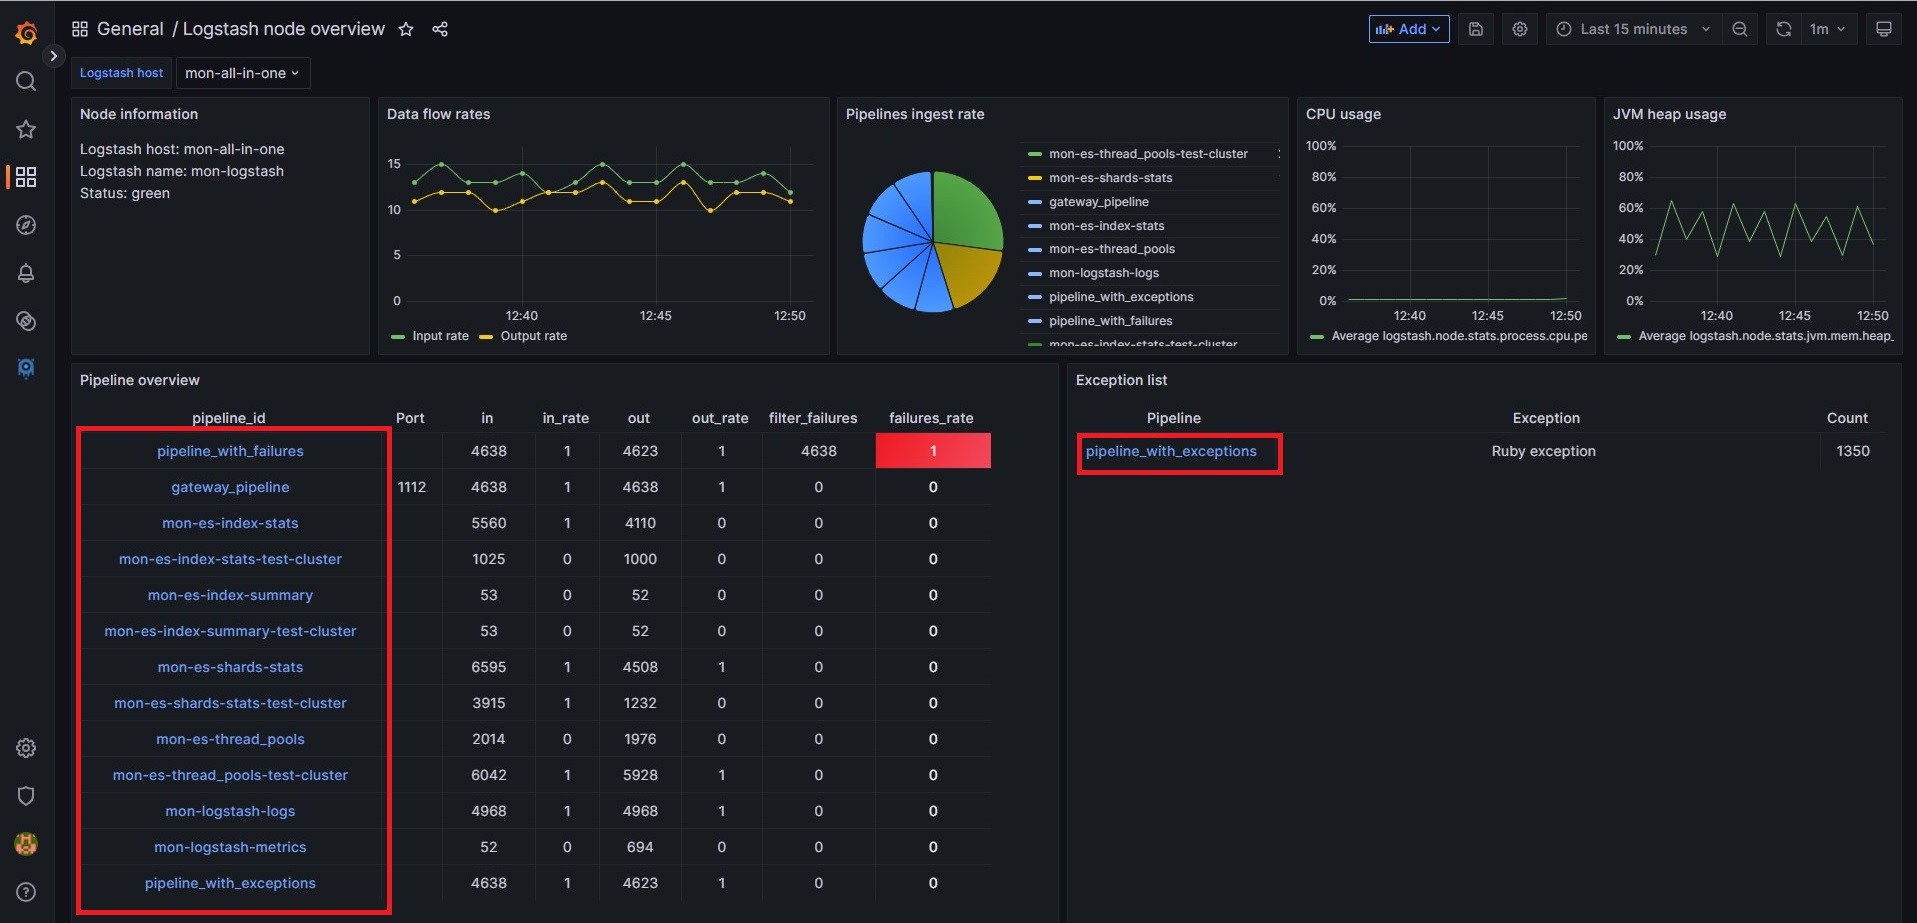Open the Node information panel title

(x=139, y=114)
